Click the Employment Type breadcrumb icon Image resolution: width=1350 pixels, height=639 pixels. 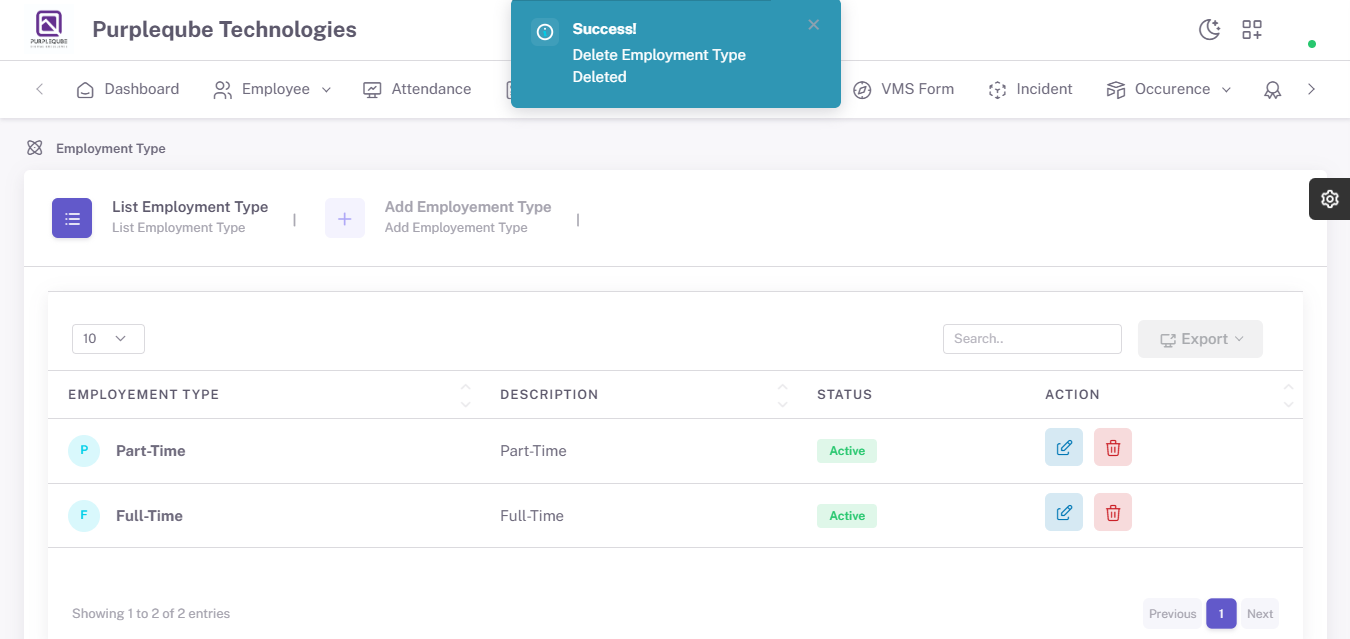(x=35, y=148)
